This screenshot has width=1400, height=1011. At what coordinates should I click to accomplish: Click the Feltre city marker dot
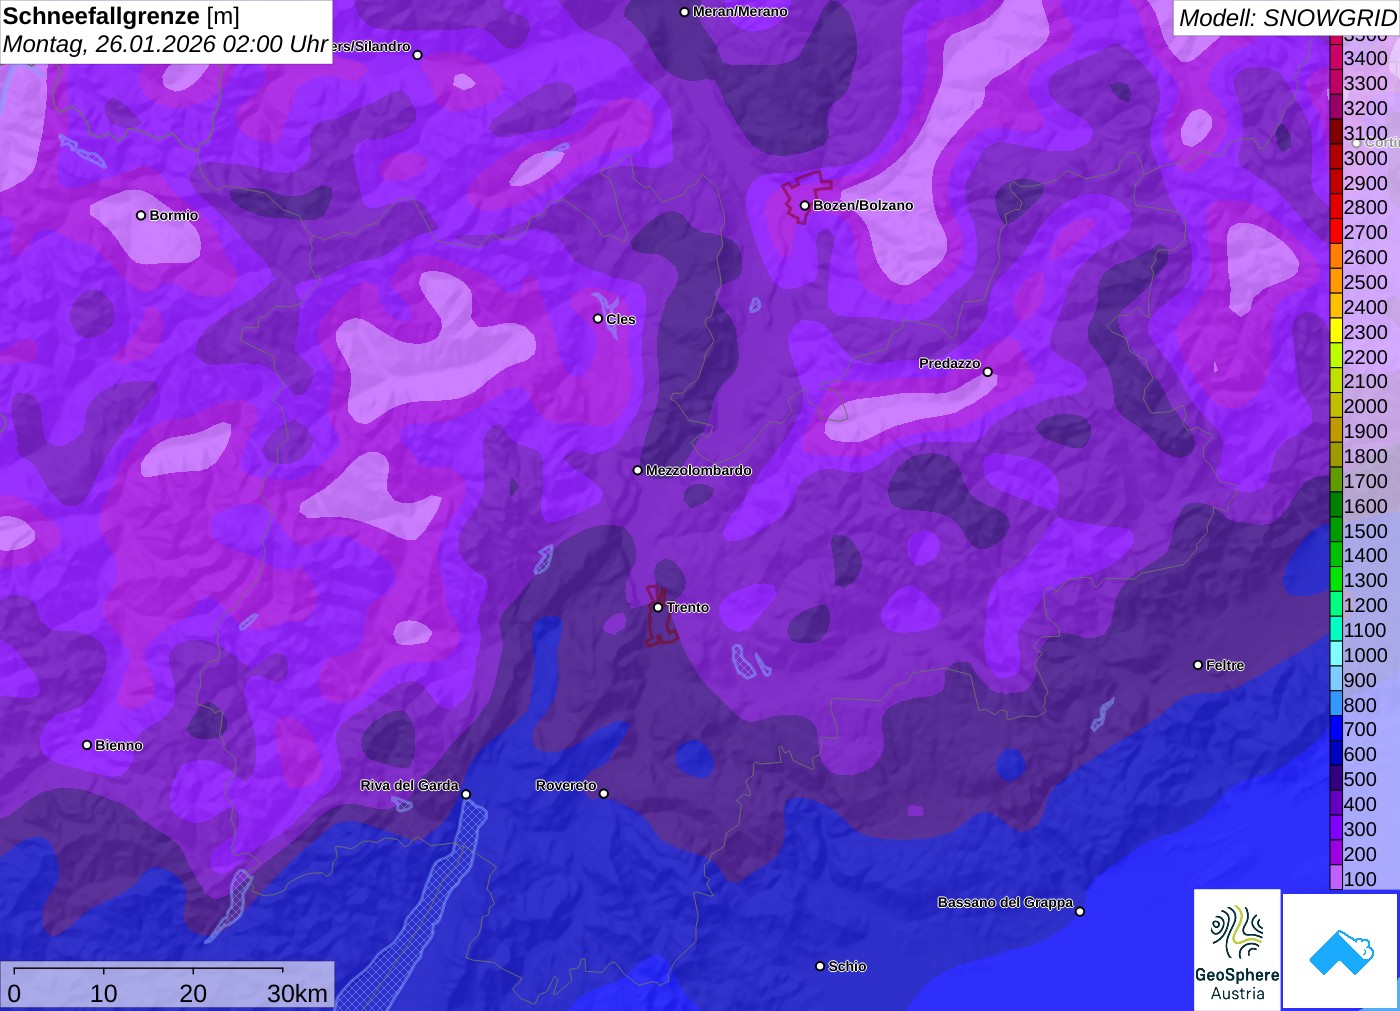tap(1198, 665)
